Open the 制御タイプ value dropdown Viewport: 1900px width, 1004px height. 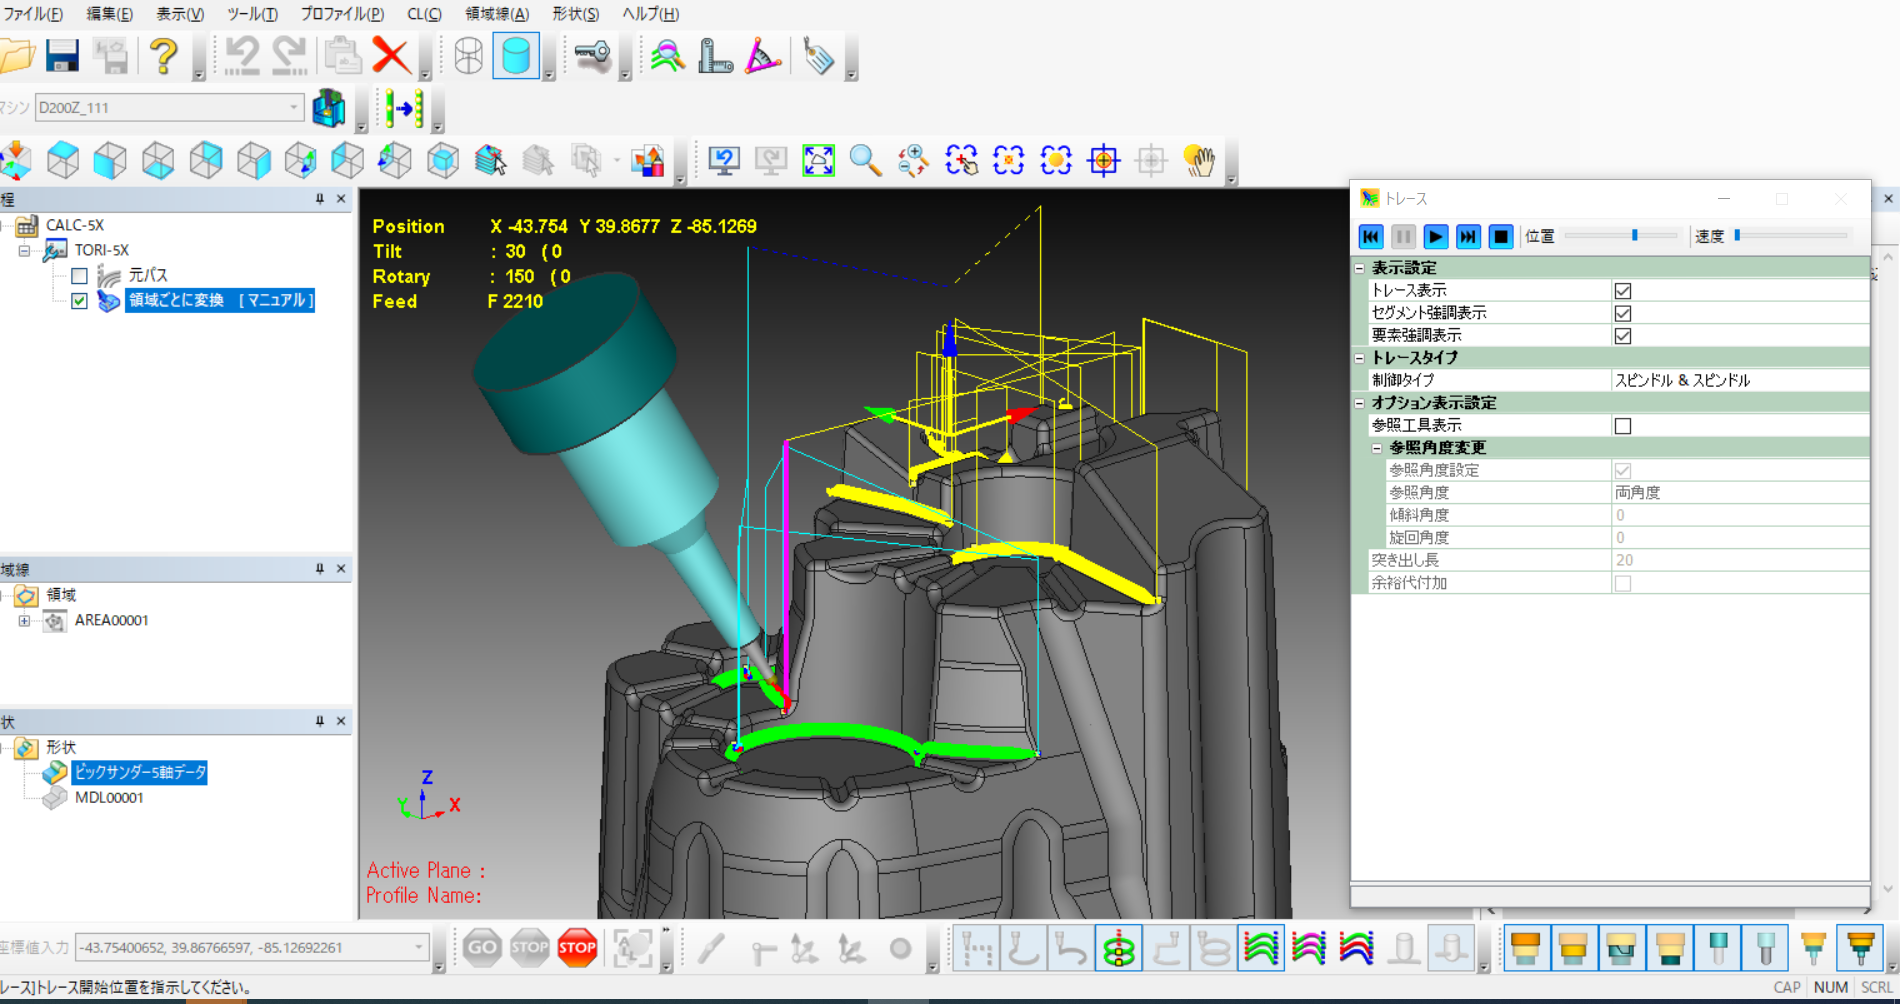pos(1738,380)
